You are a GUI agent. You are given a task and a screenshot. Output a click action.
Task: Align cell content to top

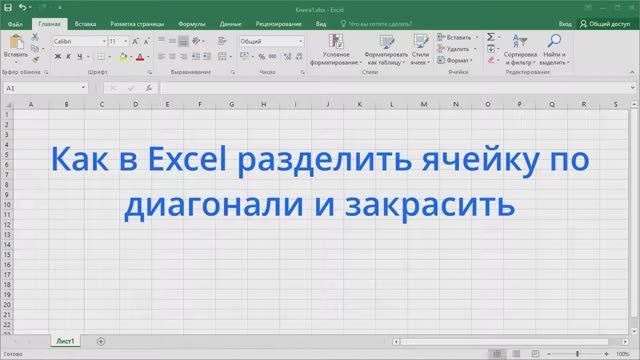(162, 41)
